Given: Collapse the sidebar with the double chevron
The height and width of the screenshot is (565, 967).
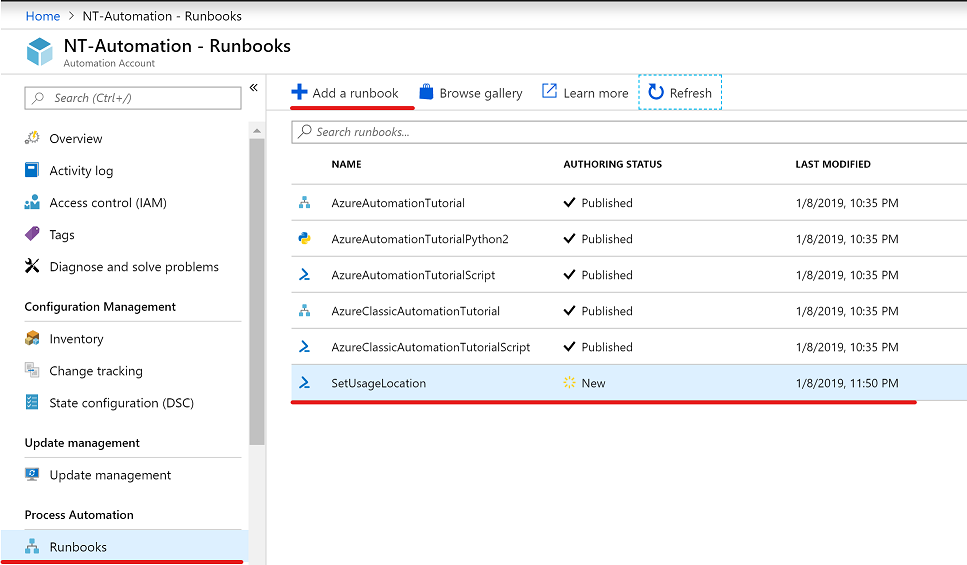Looking at the screenshot, I should pos(253,88).
